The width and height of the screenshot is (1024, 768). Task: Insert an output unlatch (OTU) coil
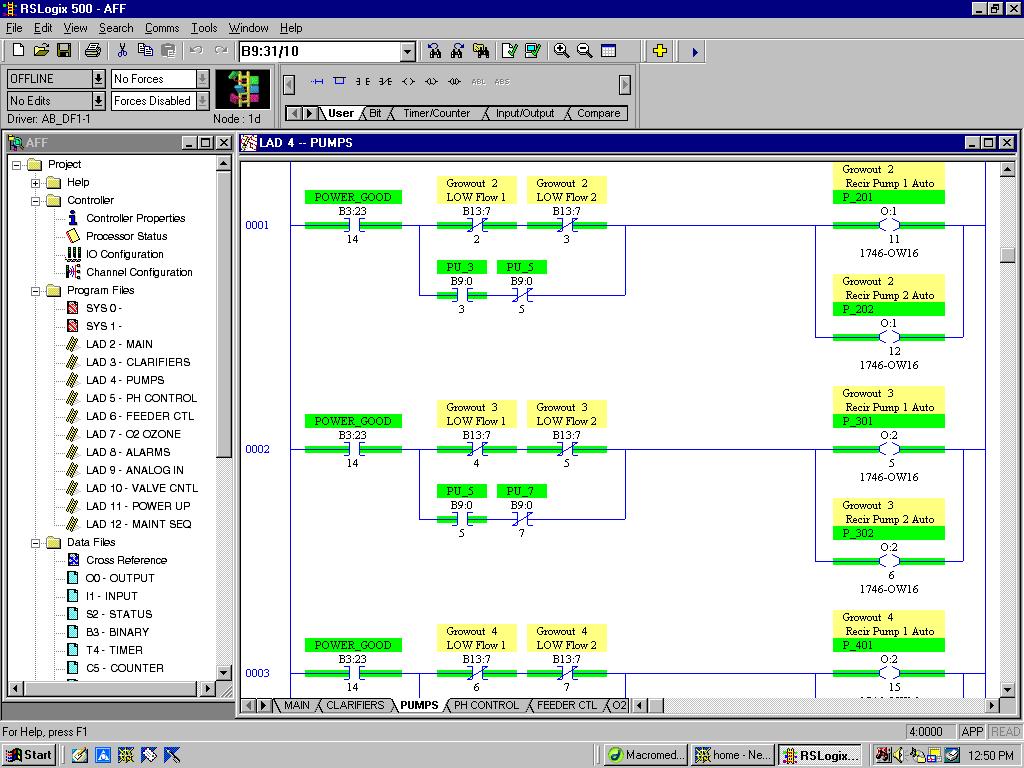coord(455,82)
